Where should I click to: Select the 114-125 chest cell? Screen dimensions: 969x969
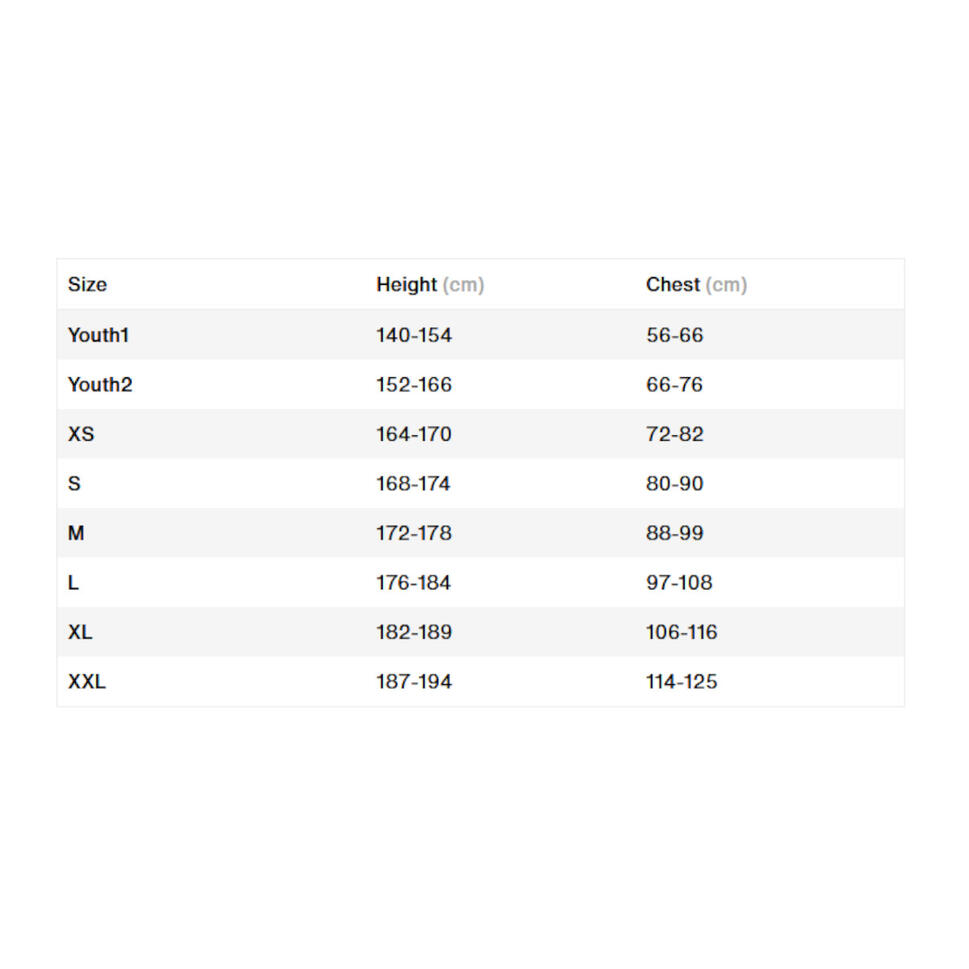pyautogui.click(x=681, y=682)
